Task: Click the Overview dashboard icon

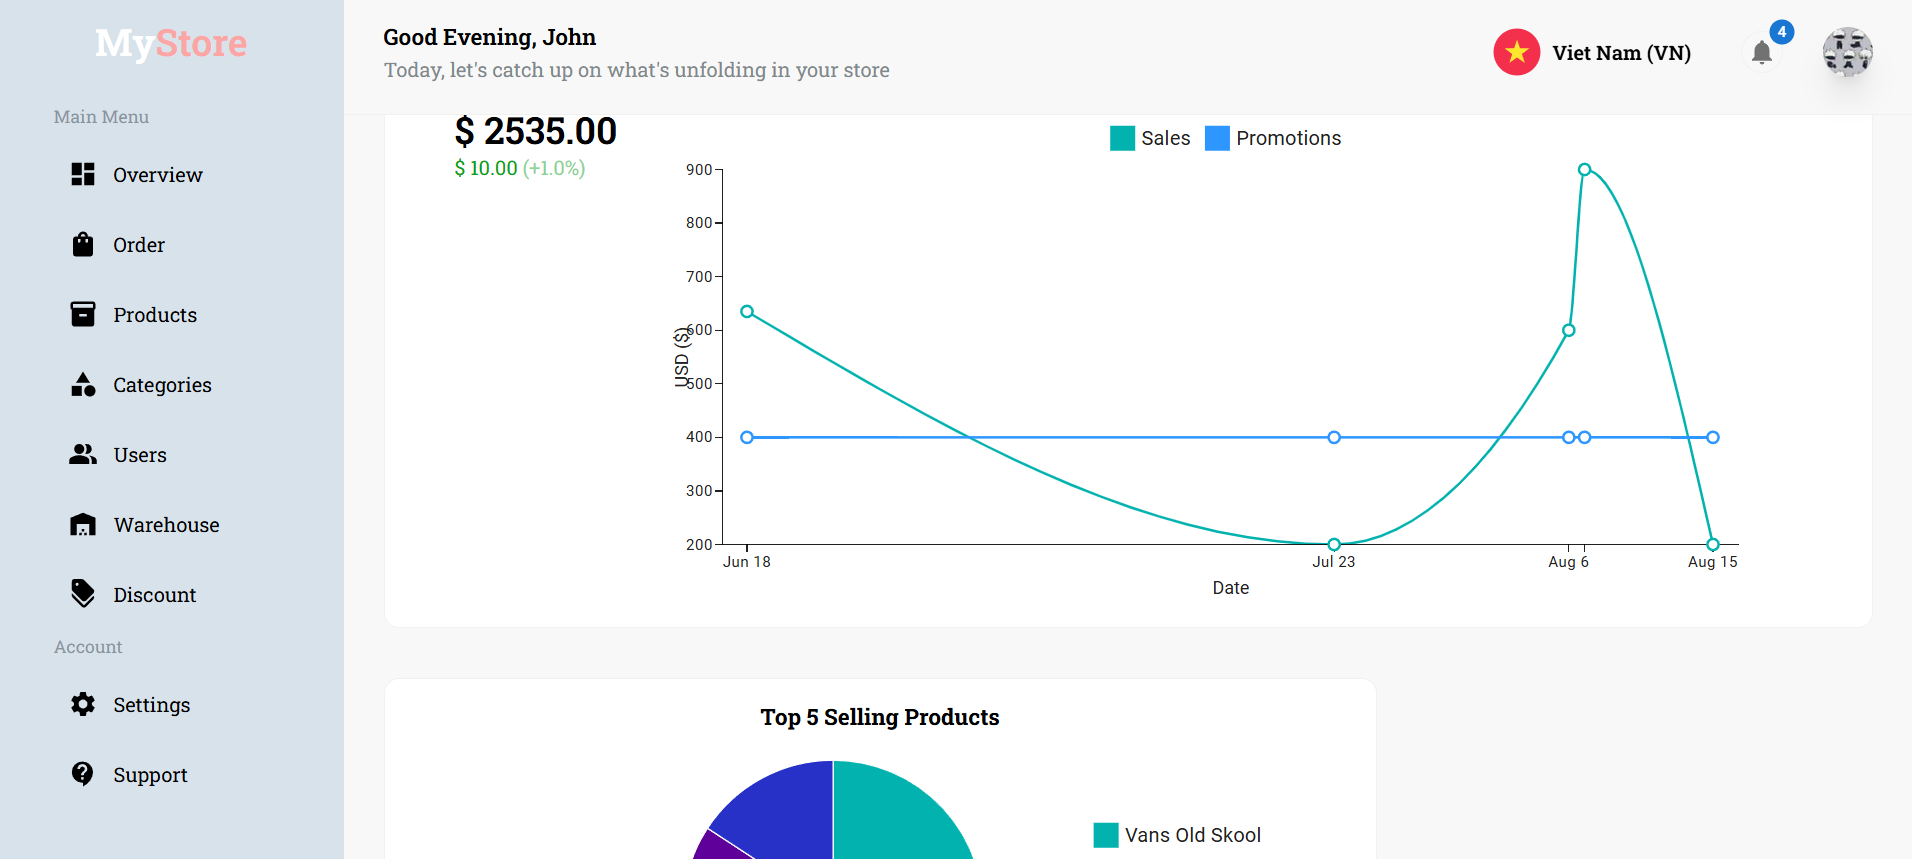Action: coord(83,174)
